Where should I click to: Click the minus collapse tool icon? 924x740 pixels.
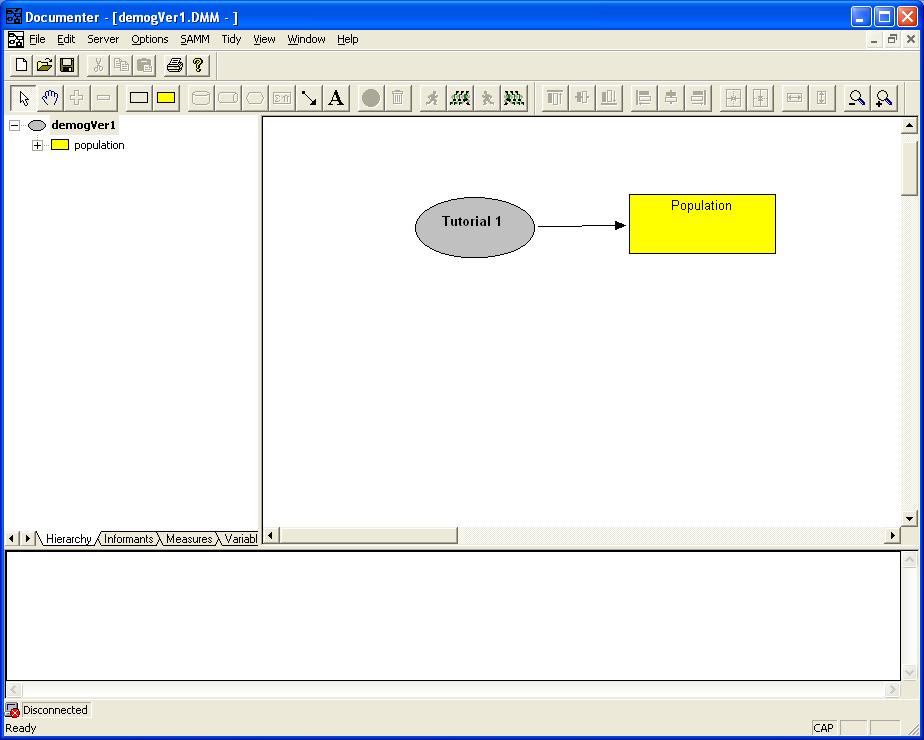[x=104, y=98]
